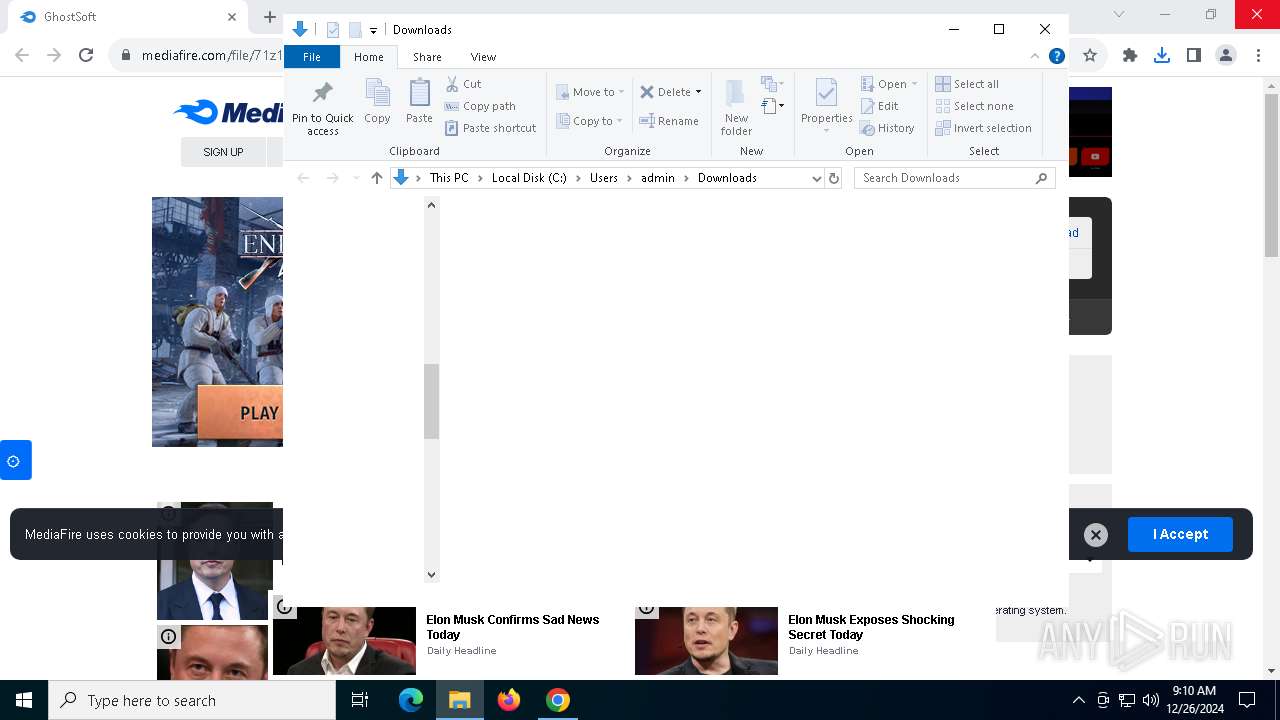Click the Rename ribbon button
This screenshot has height=720, width=1280.
tap(669, 121)
